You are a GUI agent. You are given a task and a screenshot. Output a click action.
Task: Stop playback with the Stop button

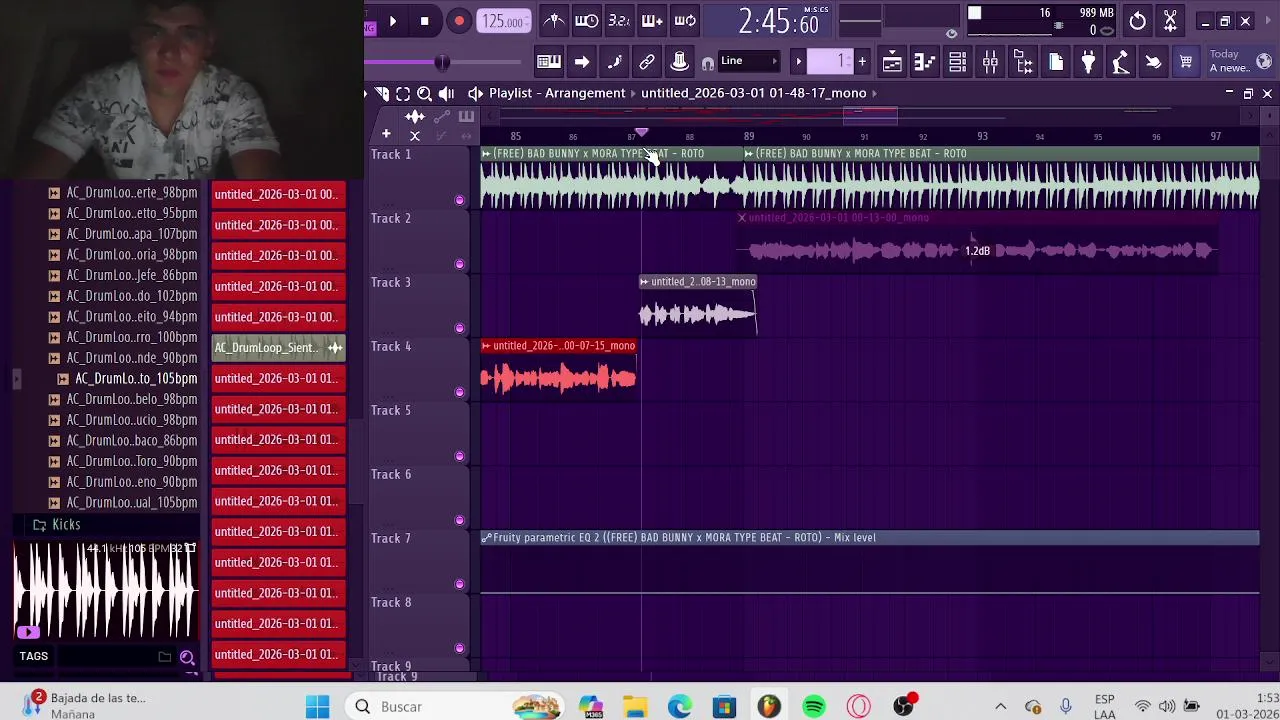(x=424, y=21)
